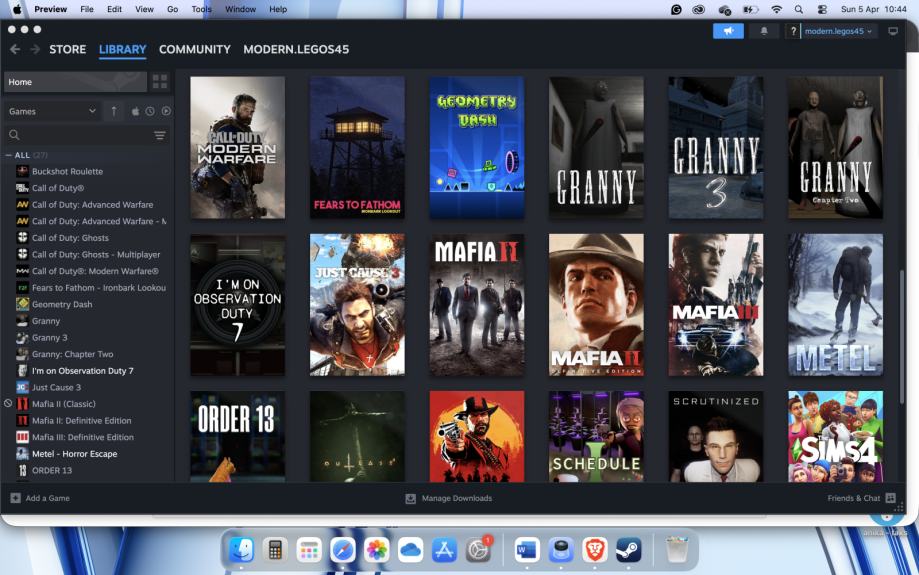Open the STORE tab

coord(67,49)
